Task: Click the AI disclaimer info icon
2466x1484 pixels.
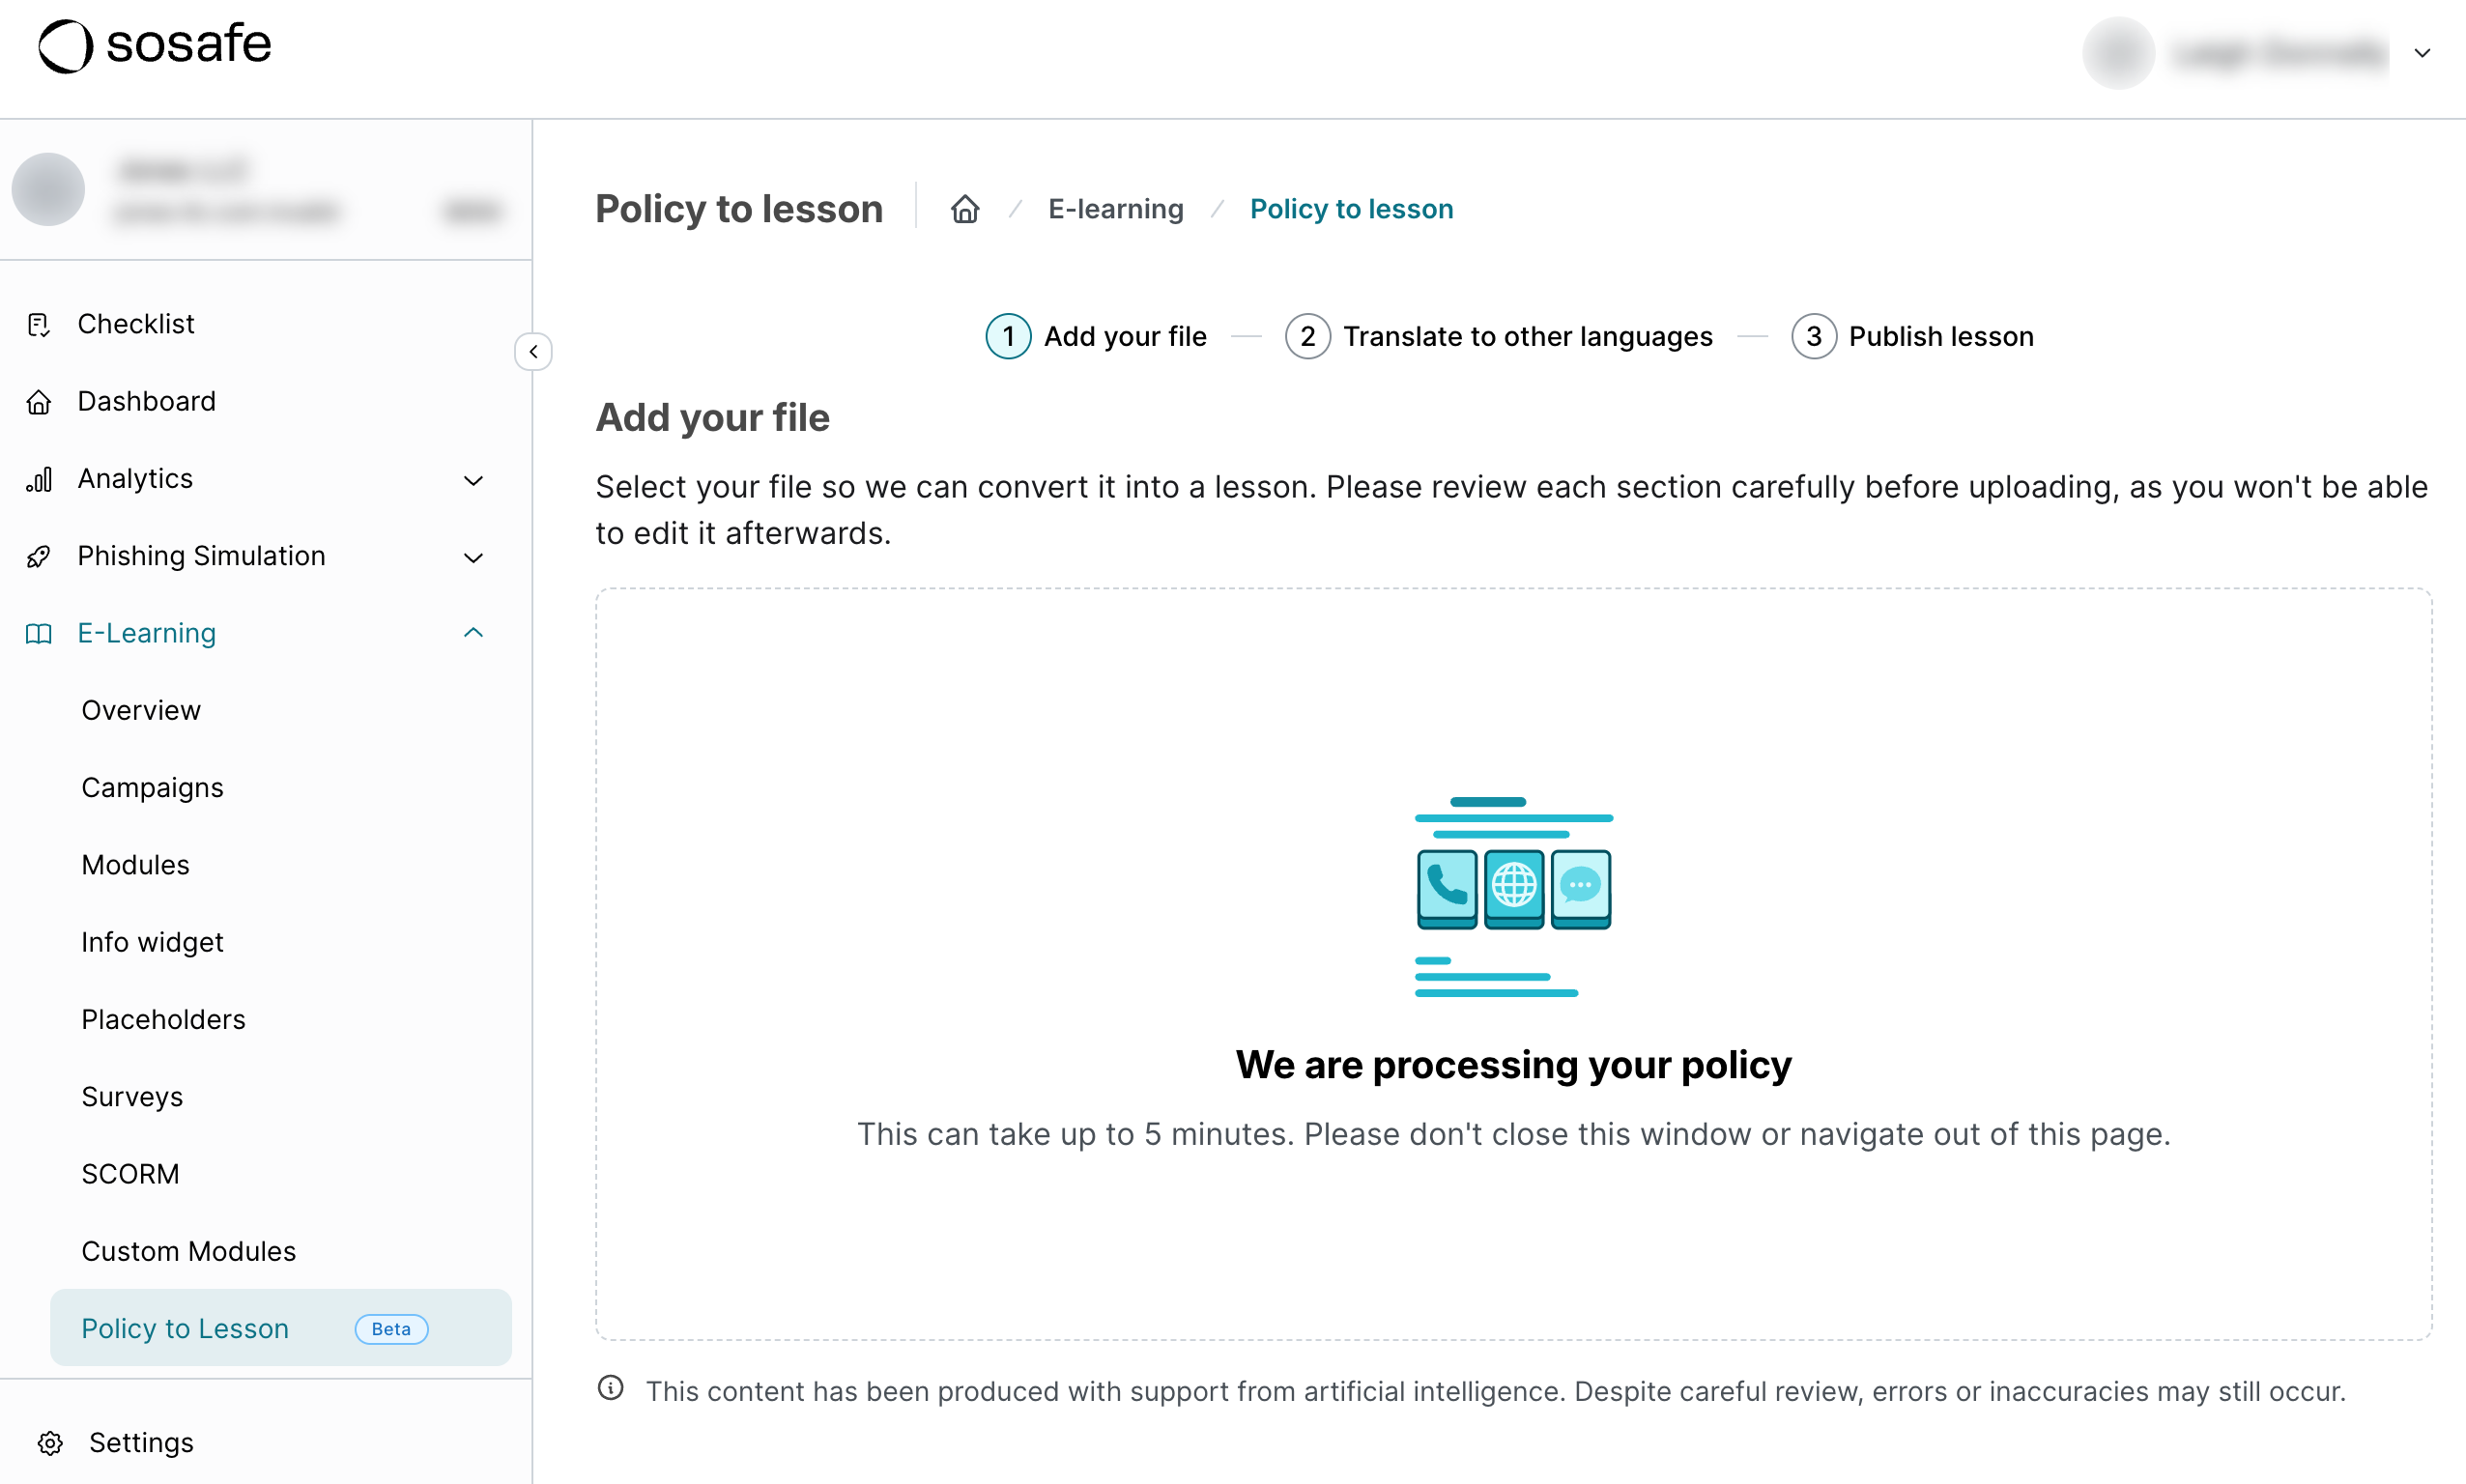Action: 610,1388
